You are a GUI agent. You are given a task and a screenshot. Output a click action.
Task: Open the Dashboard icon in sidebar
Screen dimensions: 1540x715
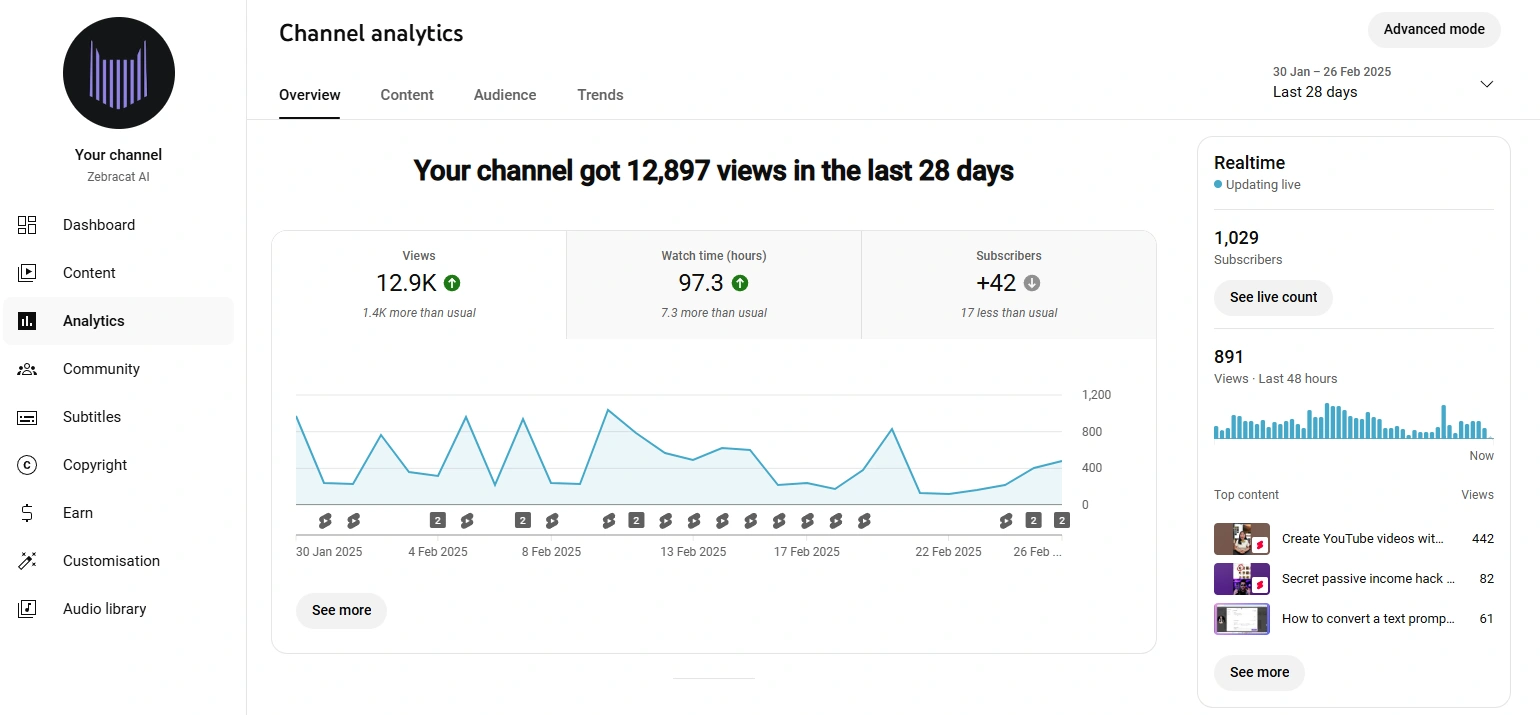[27, 225]
